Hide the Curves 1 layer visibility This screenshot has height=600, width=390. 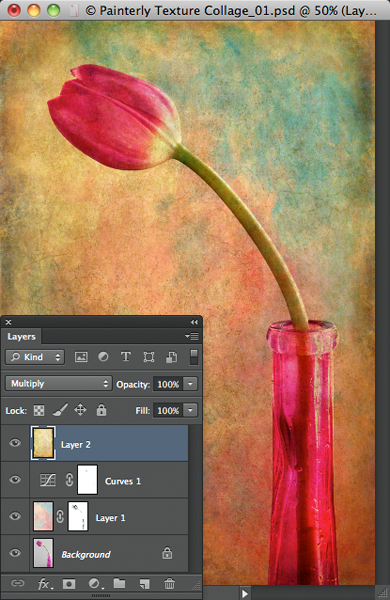click(x=15, y=479)
